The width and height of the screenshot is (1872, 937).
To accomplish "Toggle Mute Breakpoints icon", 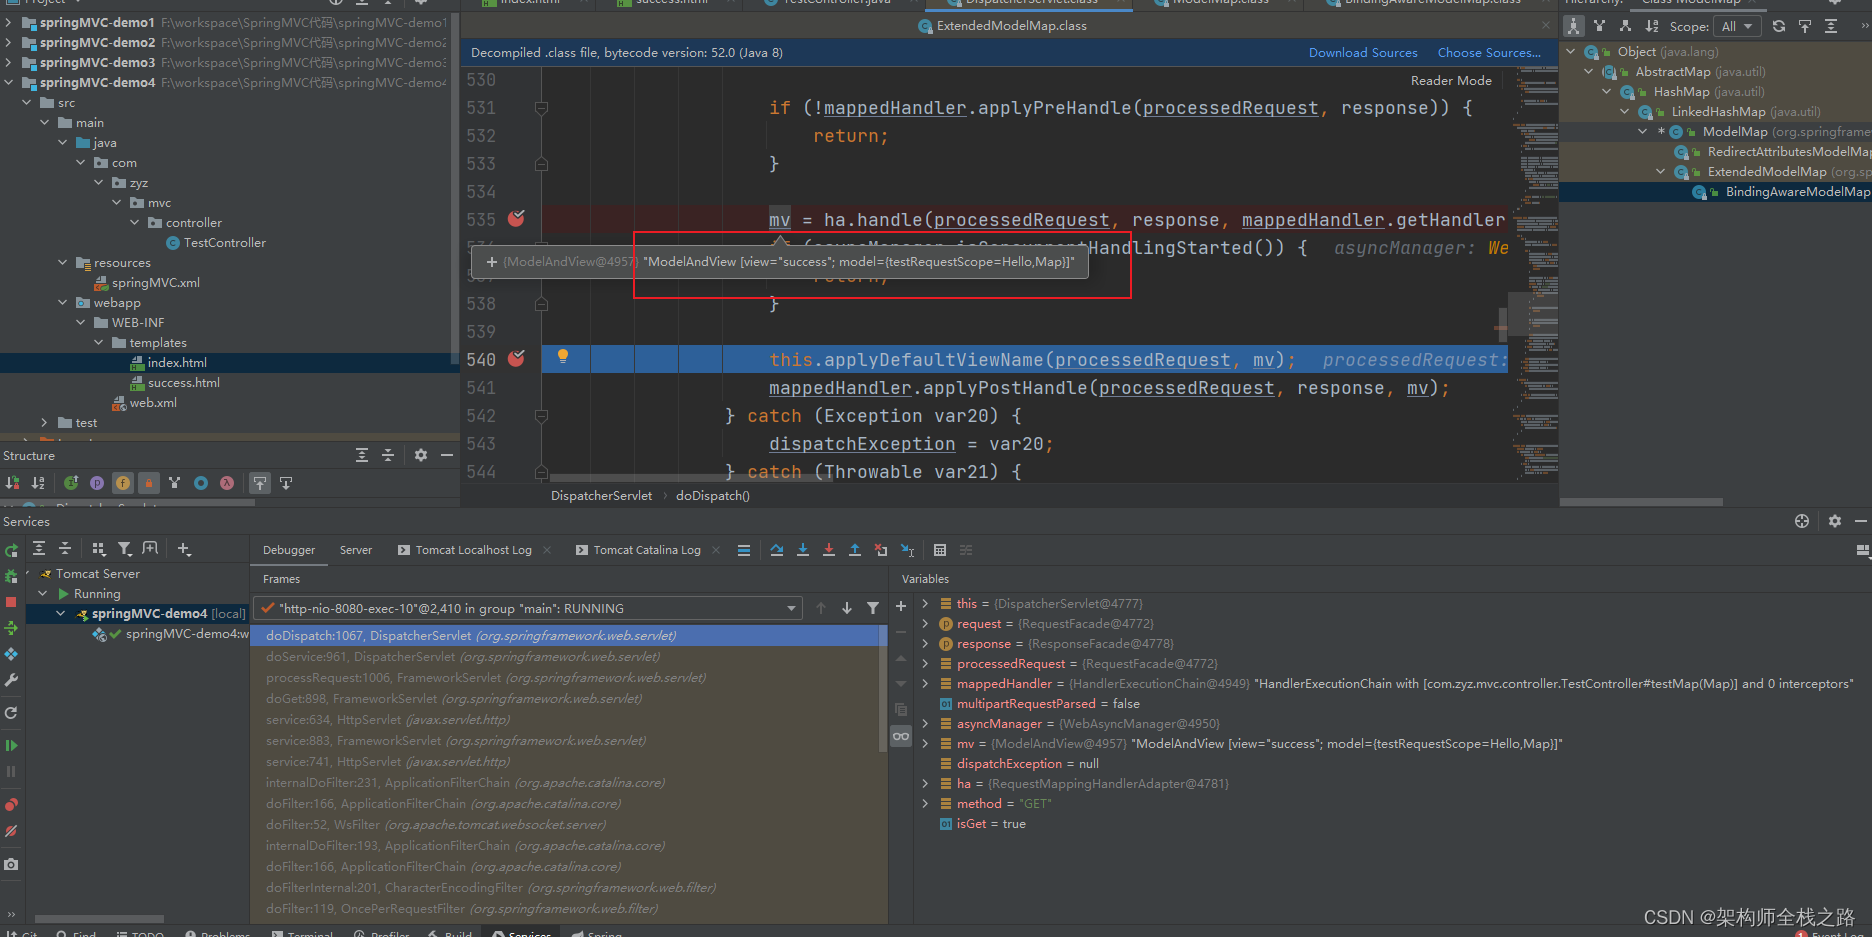I will point(11,831).
